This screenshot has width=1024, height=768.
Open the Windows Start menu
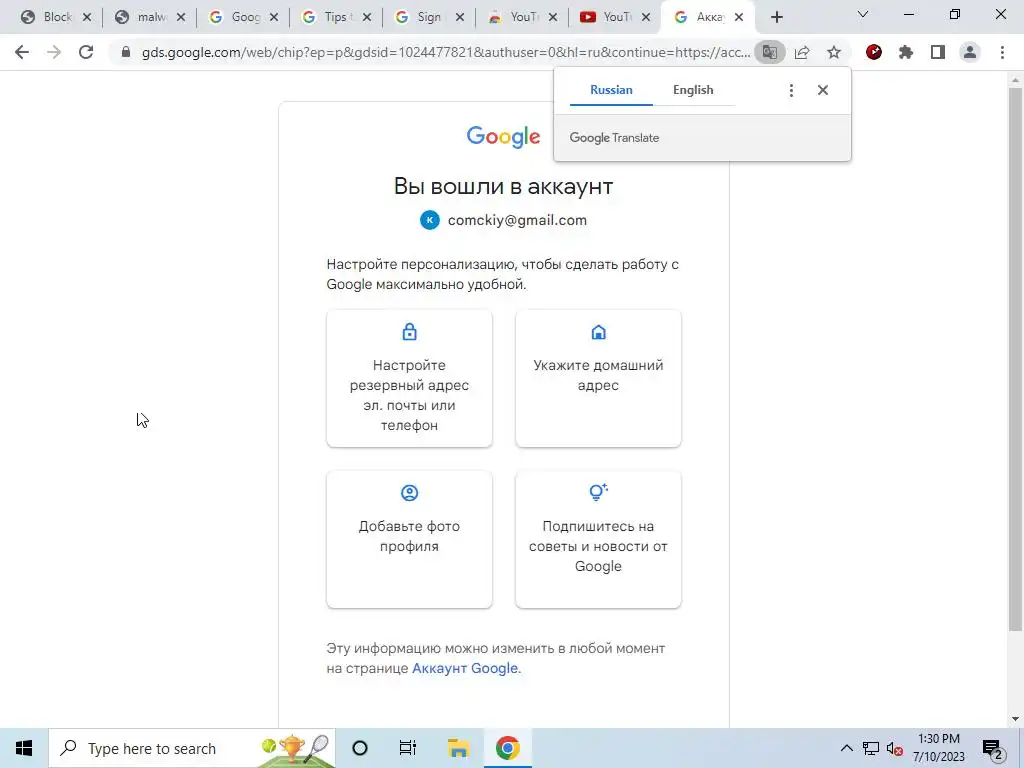pos(24,748)
